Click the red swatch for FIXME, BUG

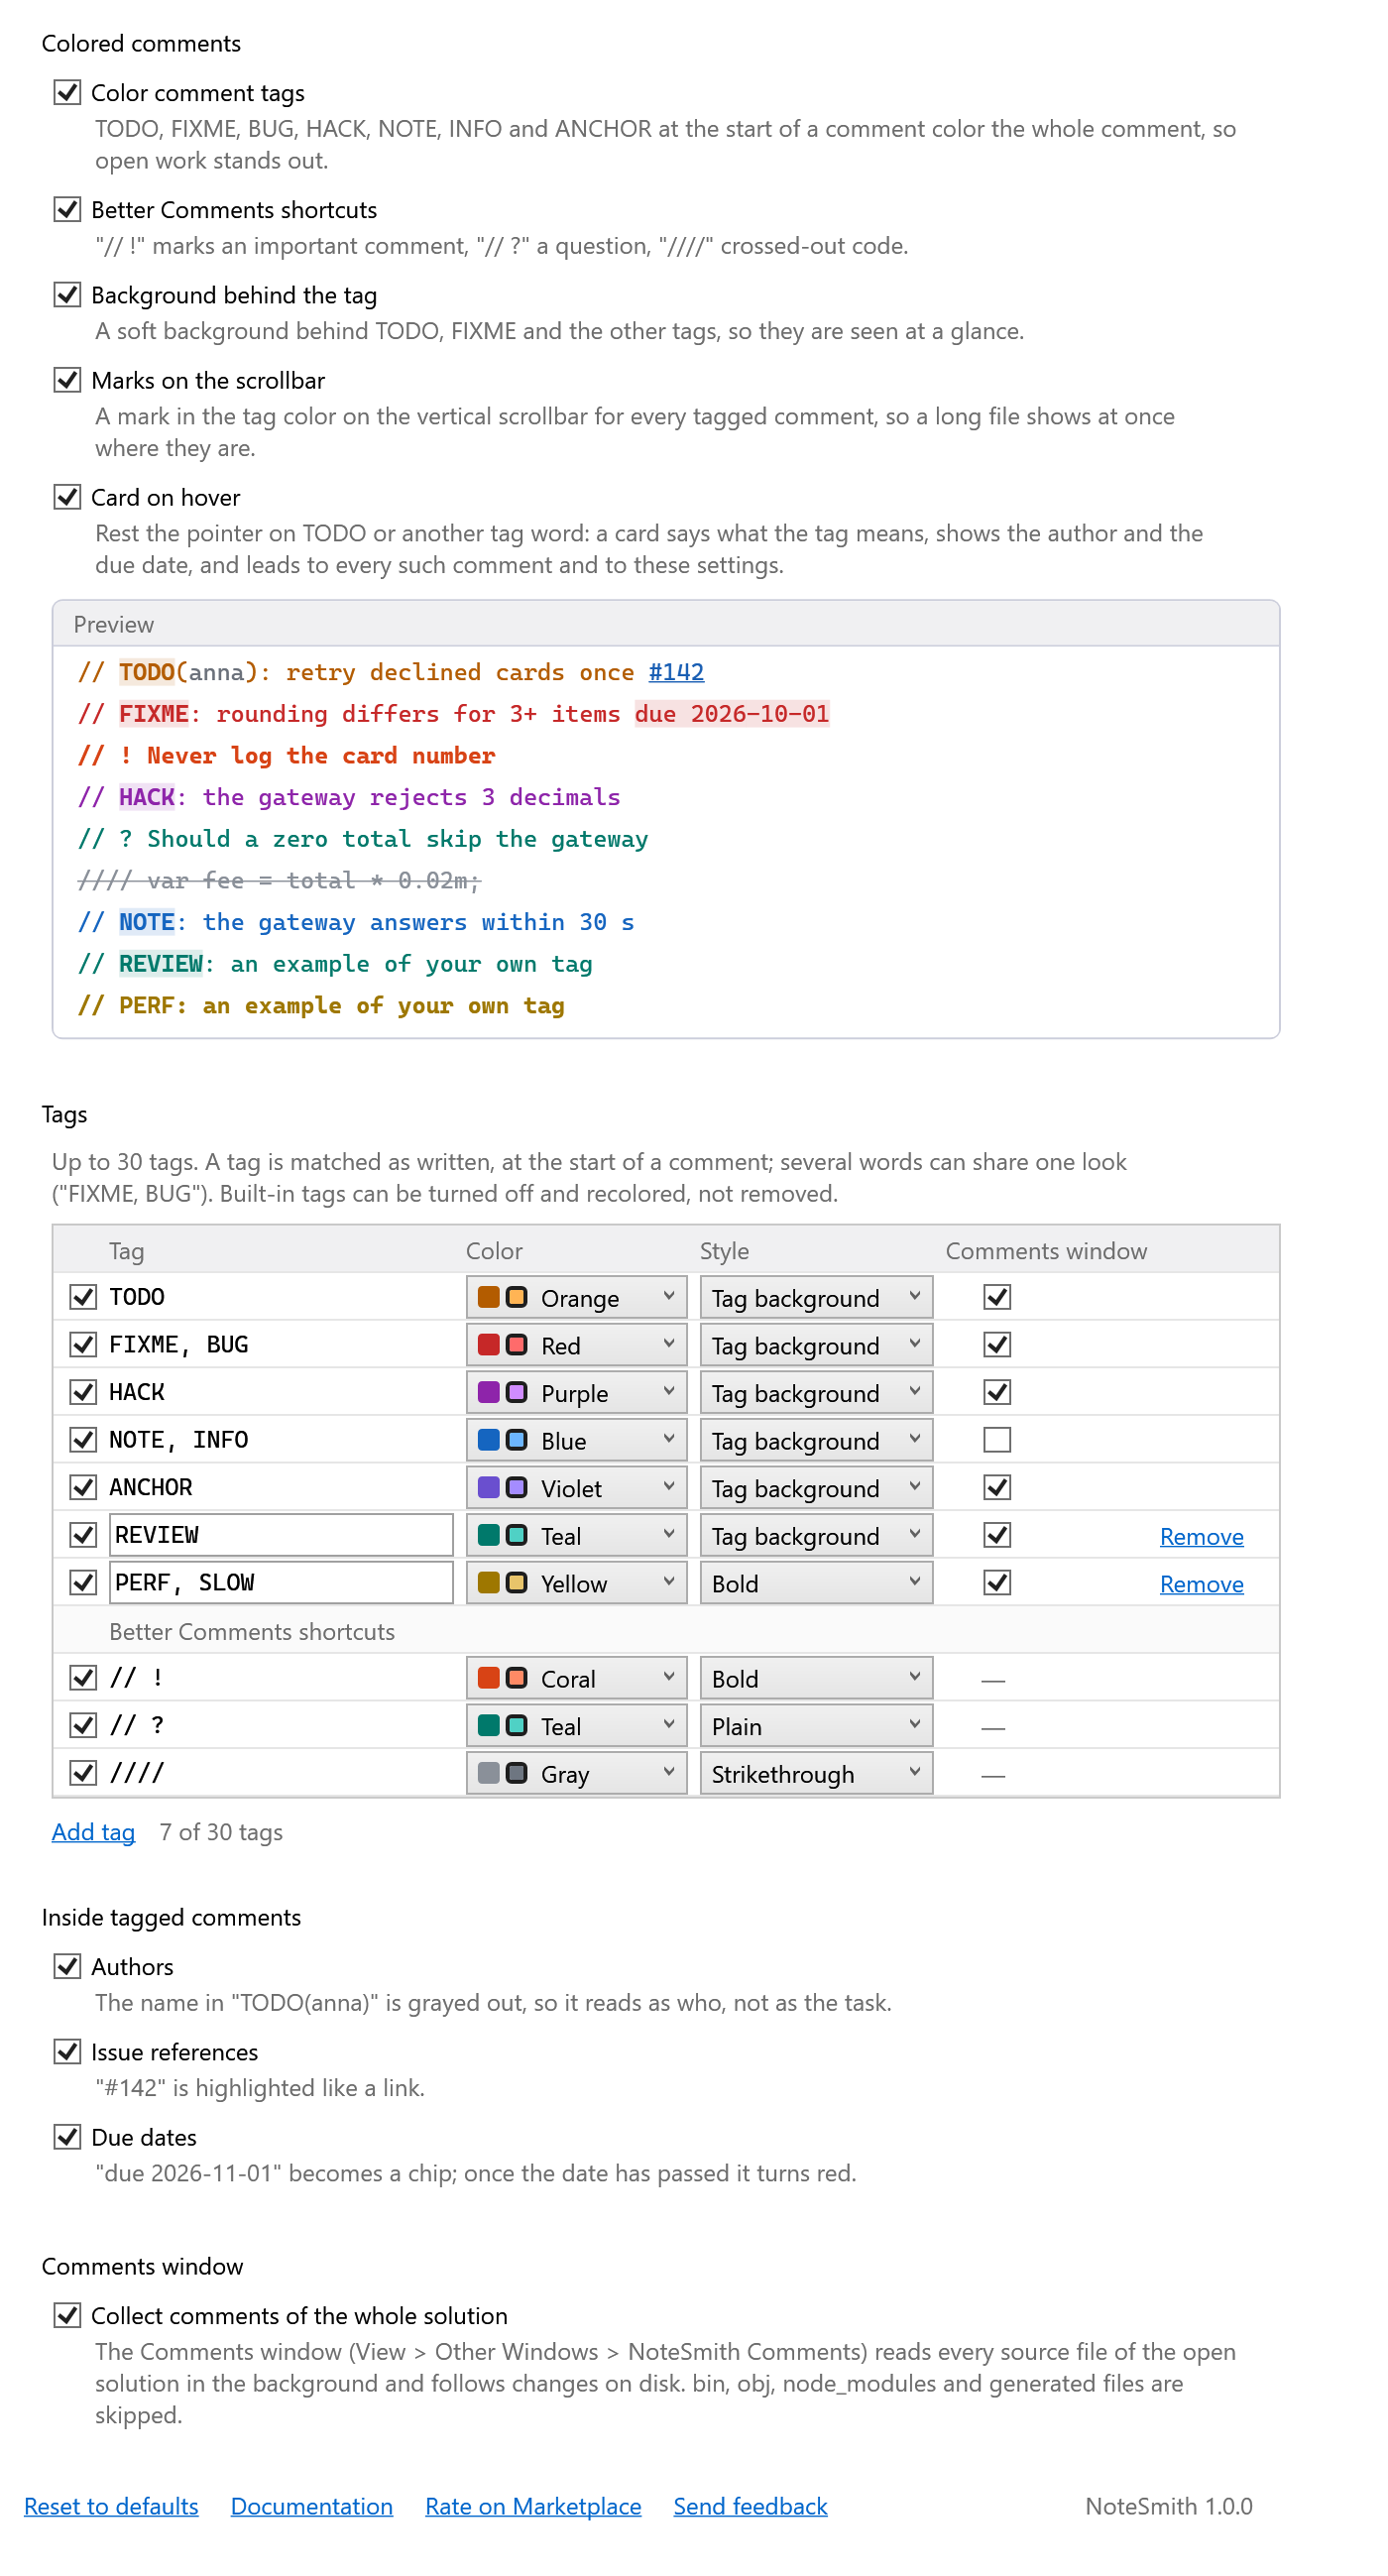click(488, 1345)
